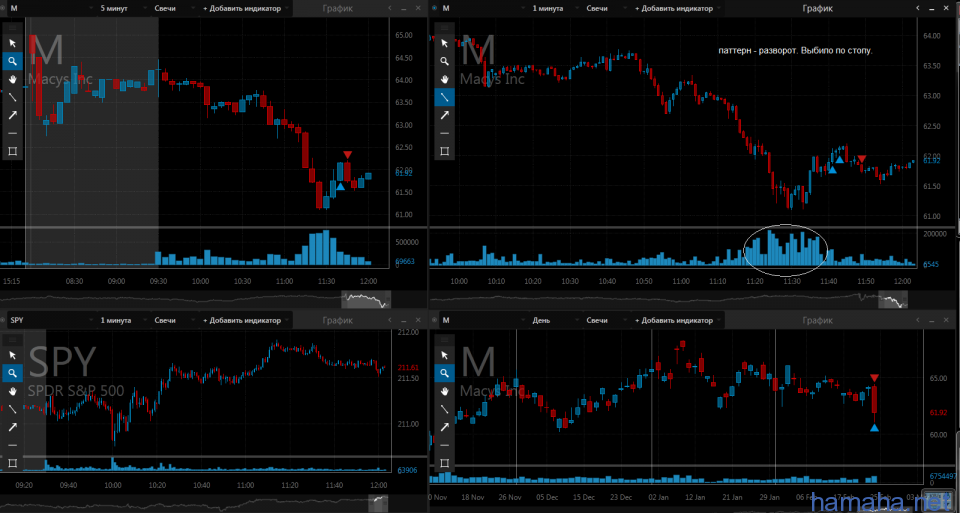Click the left arrow button in the daily panel header
This screenshot has width=960, height=513.
coord(917,320)
